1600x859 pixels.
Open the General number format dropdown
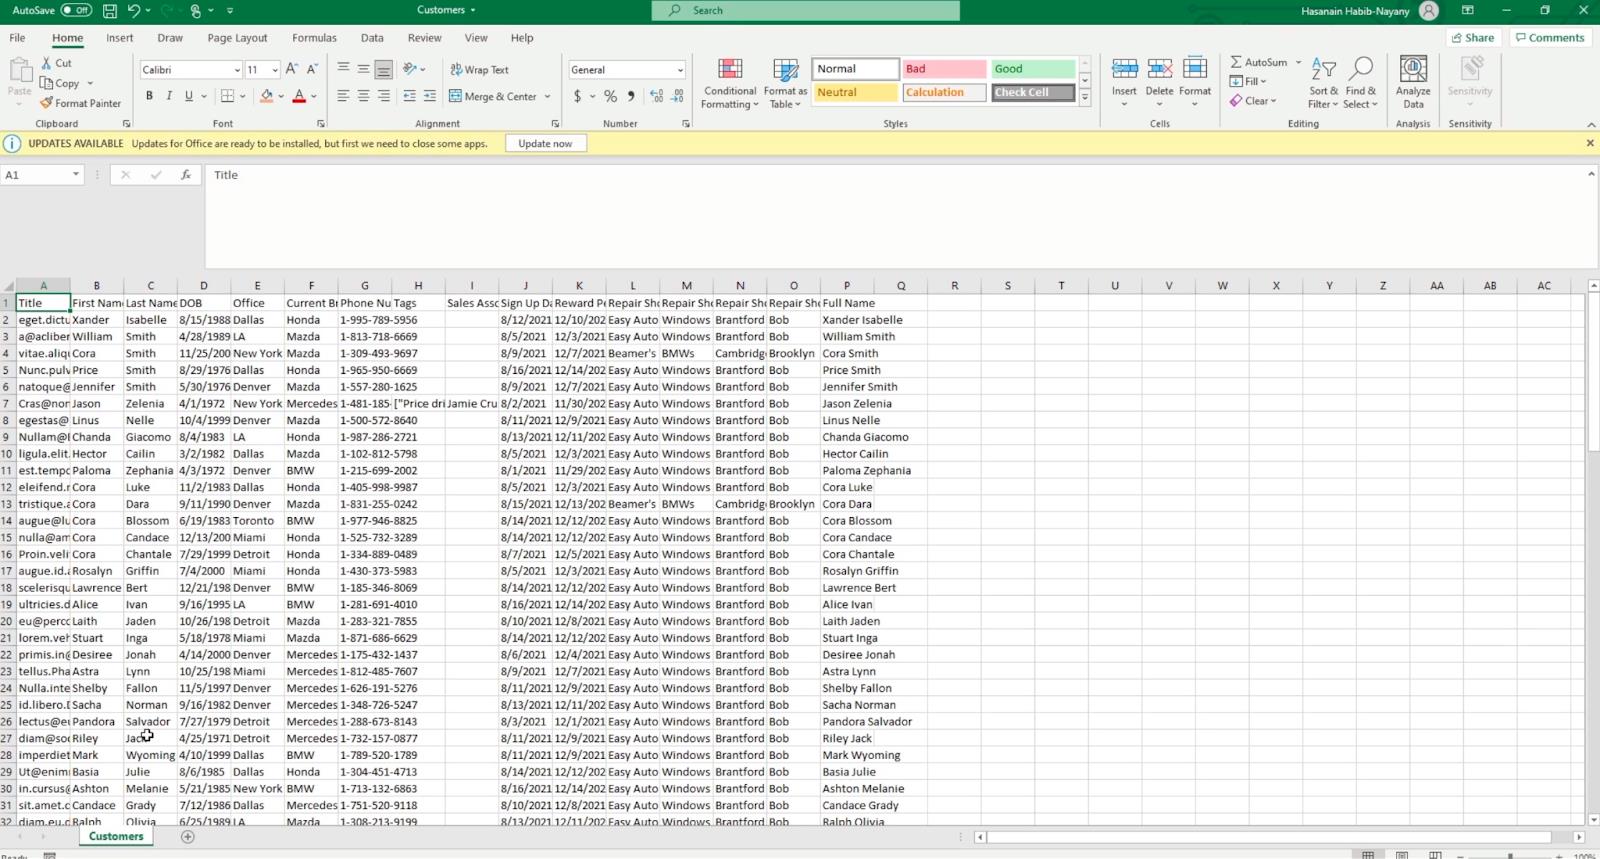pyautogui.click(x=680, y=70)
